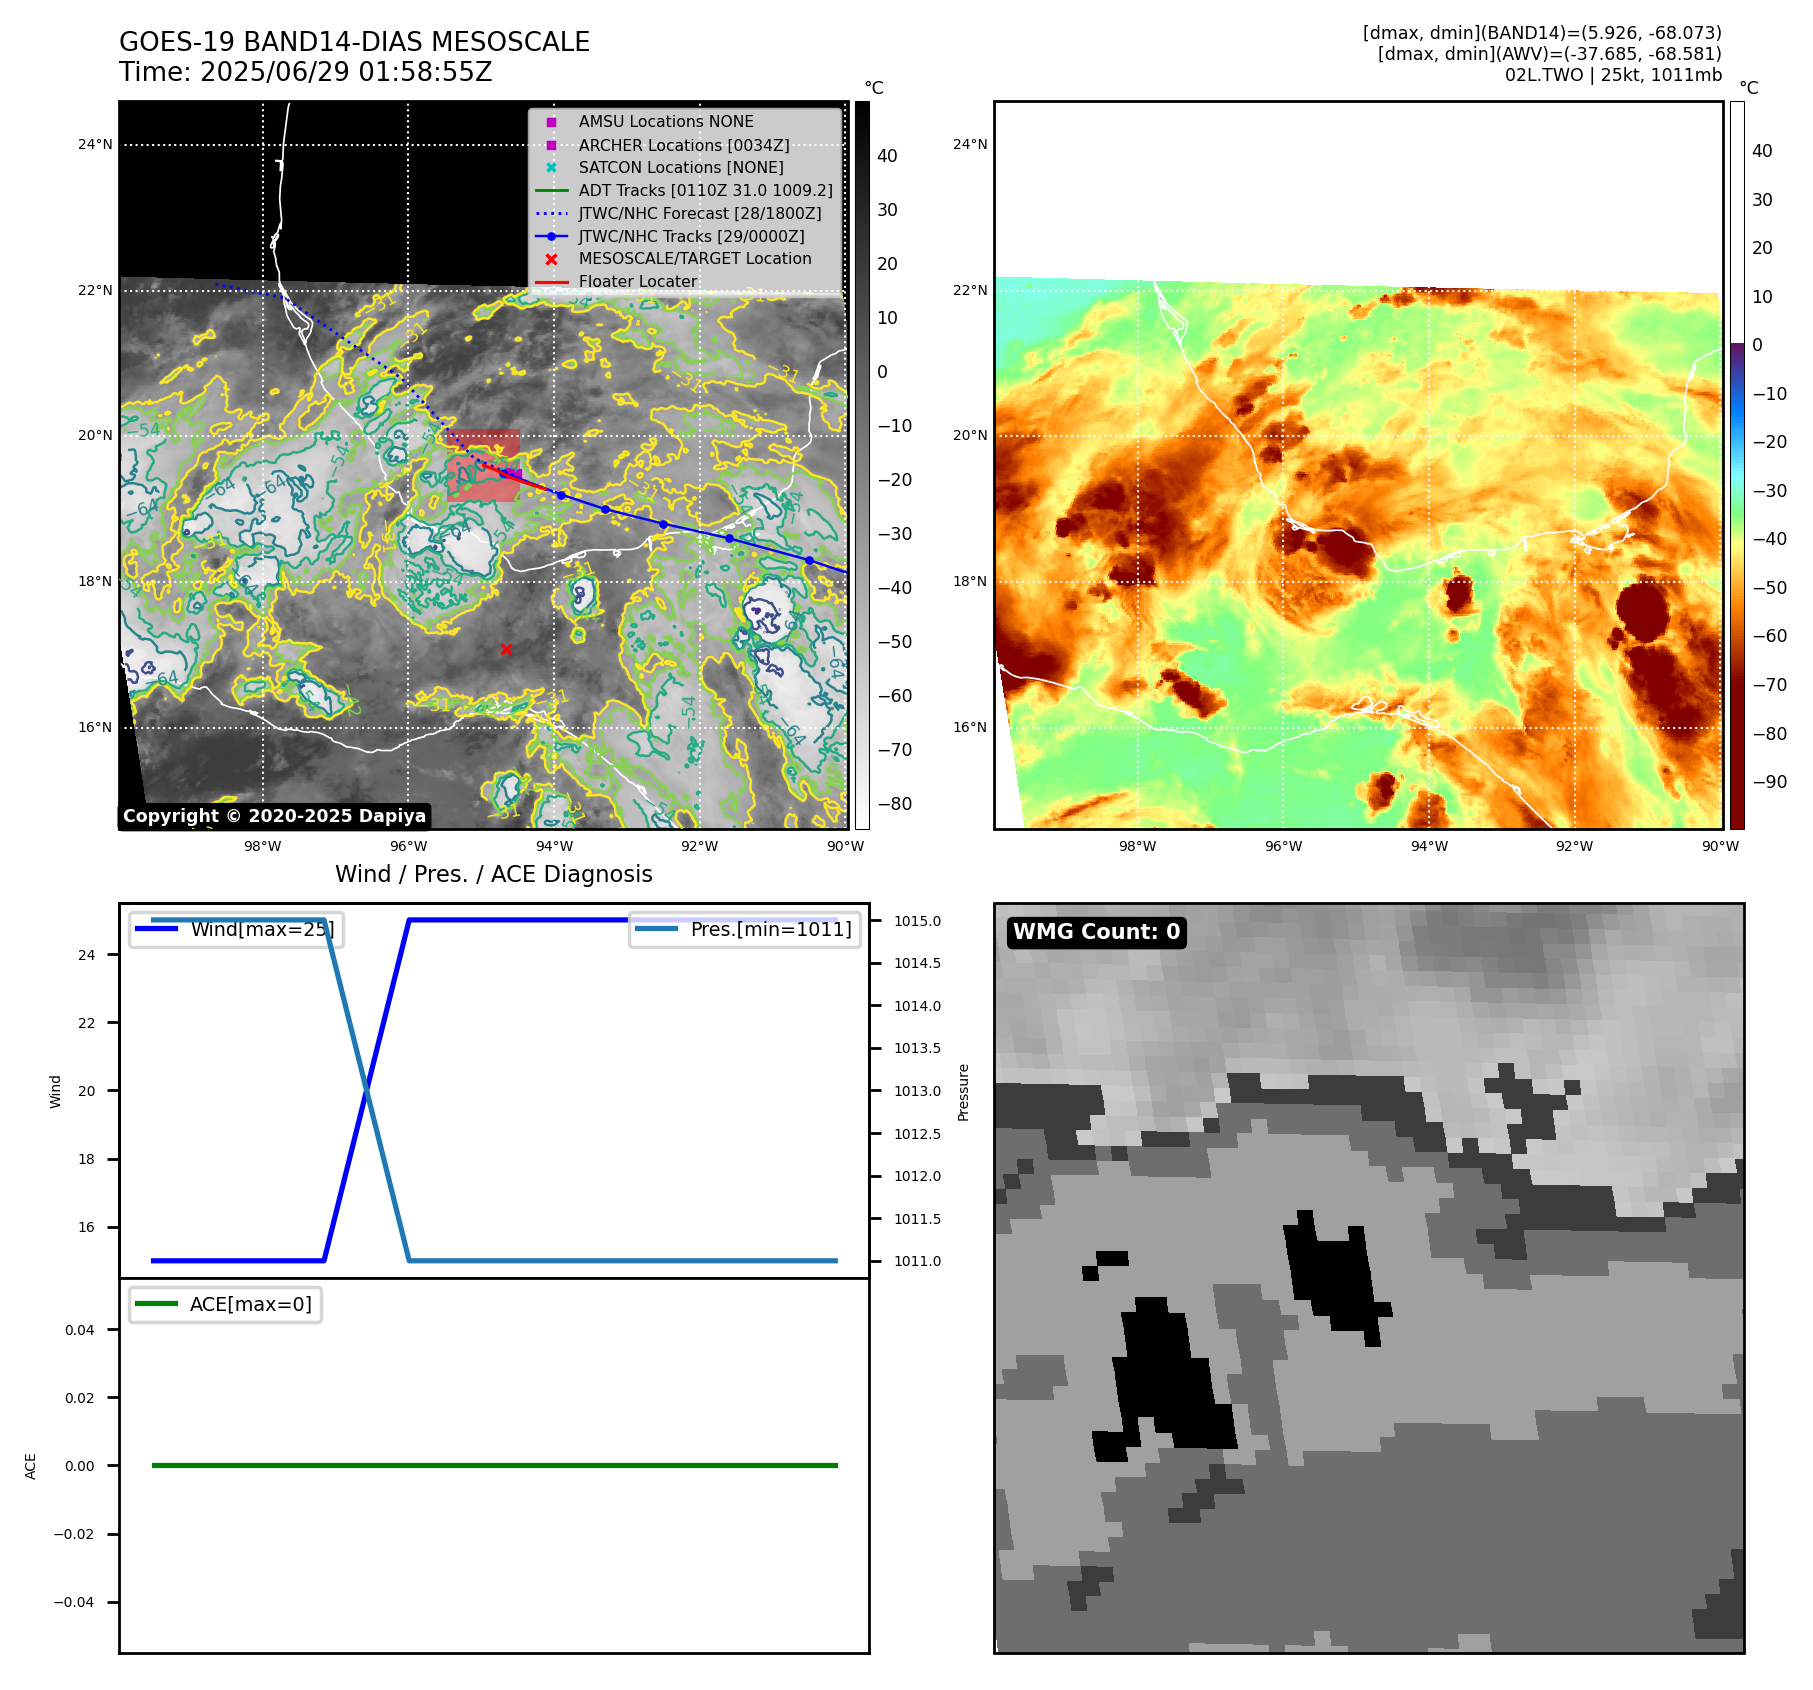Image resolution: width=1813 pixels, height=1690 pixels.
Task: Click the red floater locator rectangle on the map
Action: [x=484, y=465]
